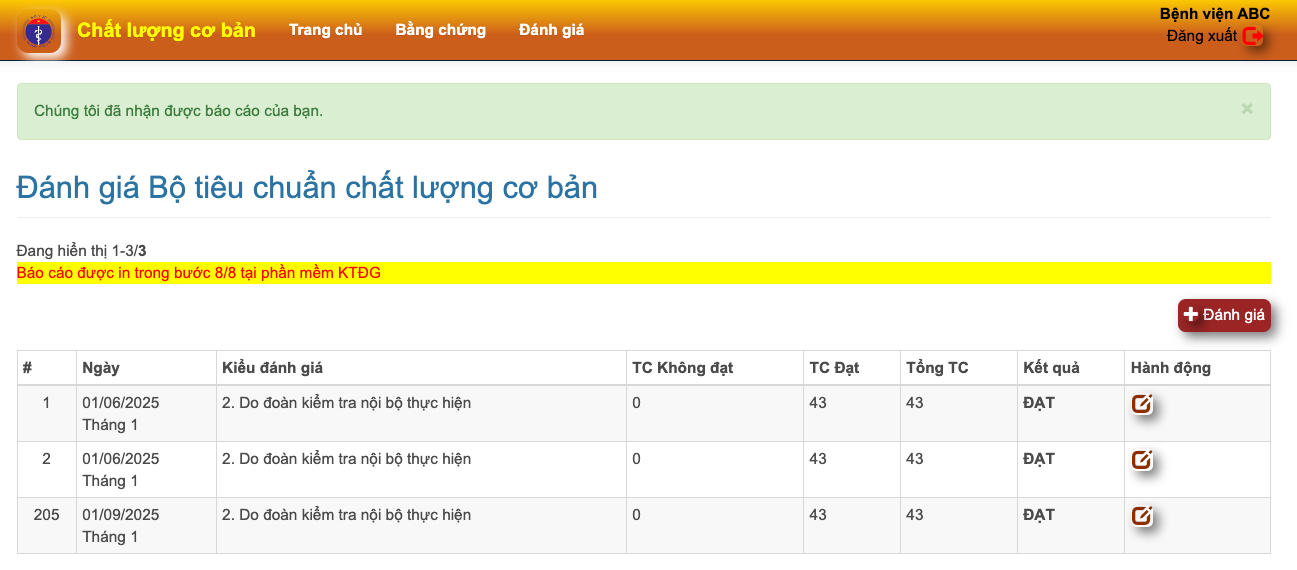Click the Bệnh viện ABC account name
1297x570 pixels.
click(1214, 14)
